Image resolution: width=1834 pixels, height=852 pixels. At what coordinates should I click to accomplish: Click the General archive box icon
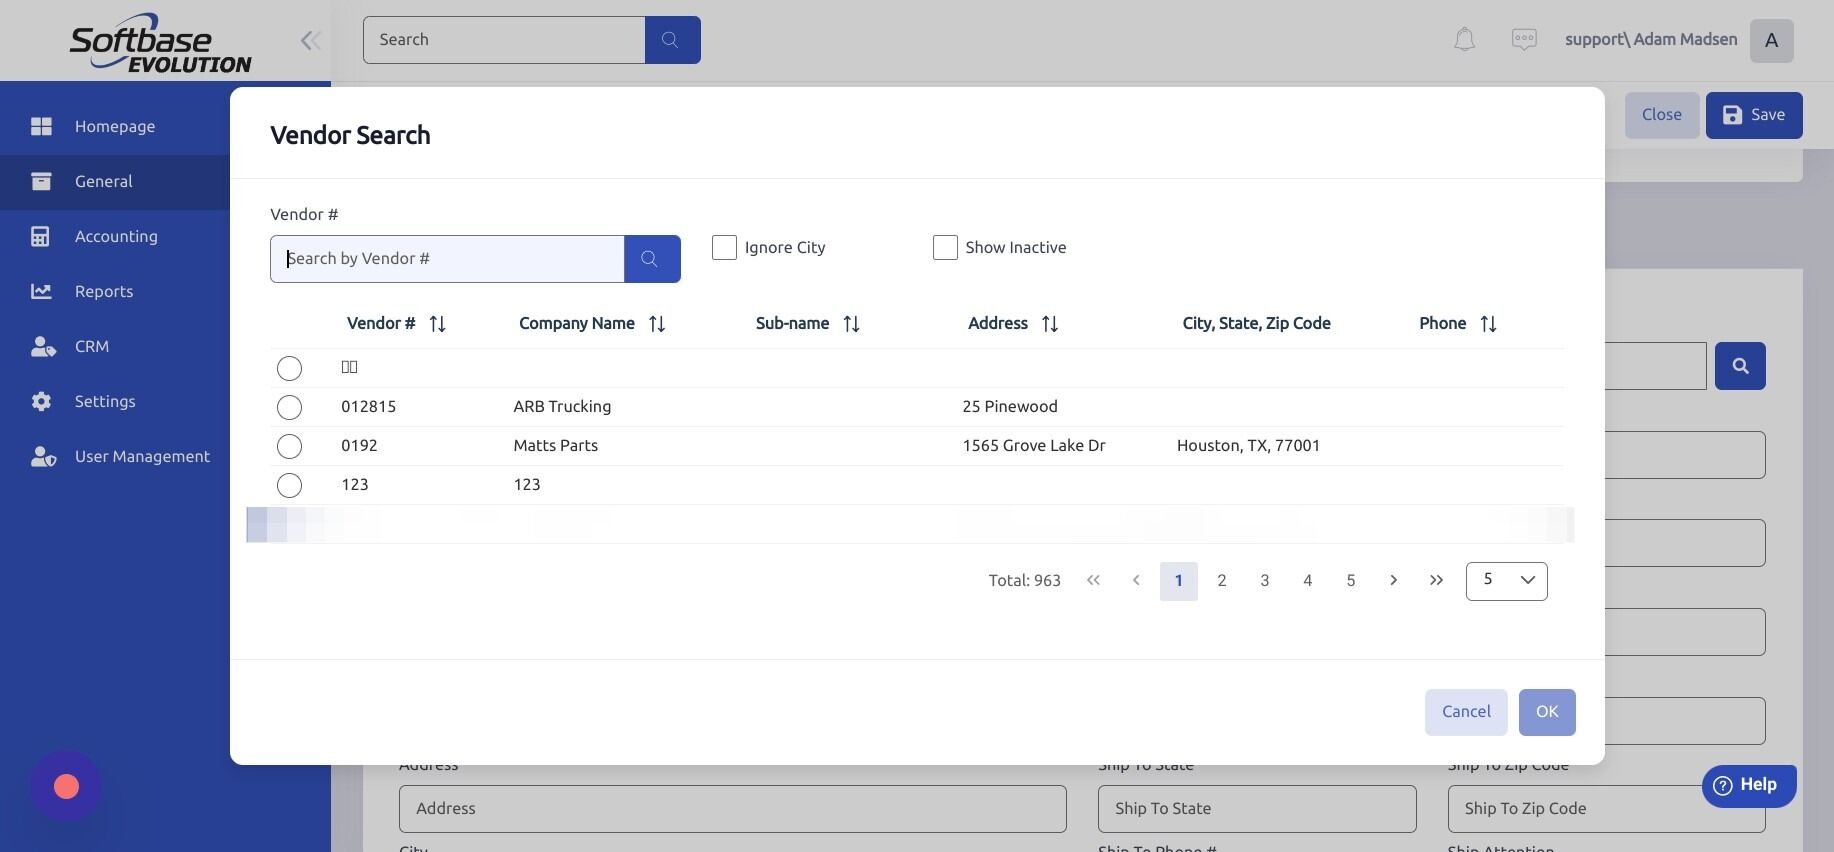pyautogui.click(x=41, y=181)
